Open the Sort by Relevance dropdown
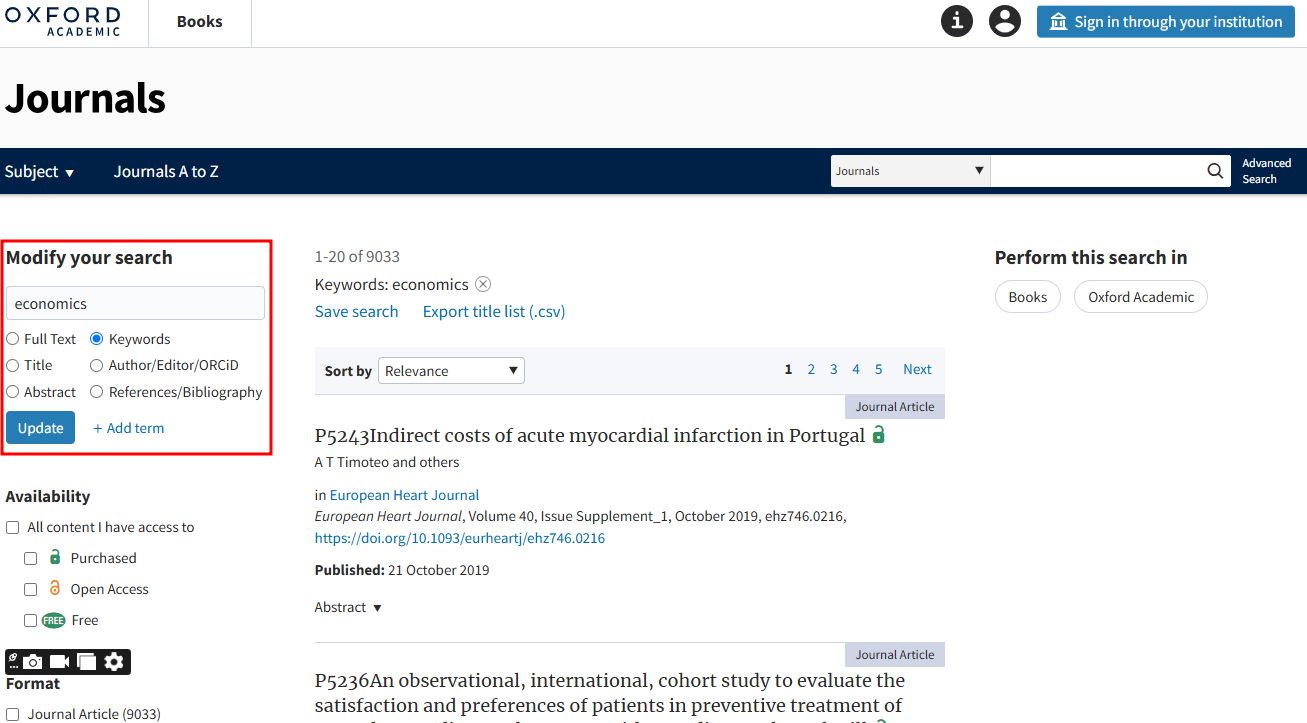The height and width of the screenshot is (723, 1307). (451, 371)
